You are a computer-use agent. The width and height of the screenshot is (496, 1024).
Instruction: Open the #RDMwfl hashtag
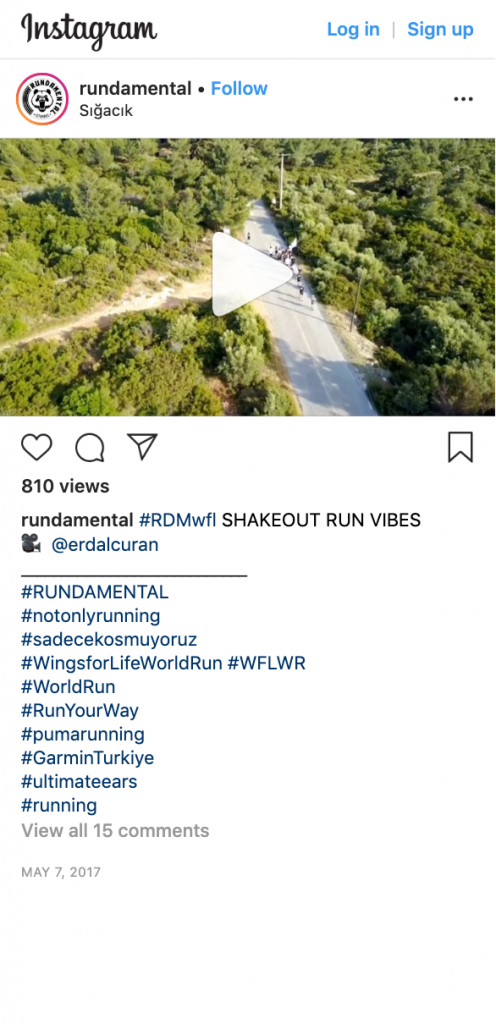(178, 520)
